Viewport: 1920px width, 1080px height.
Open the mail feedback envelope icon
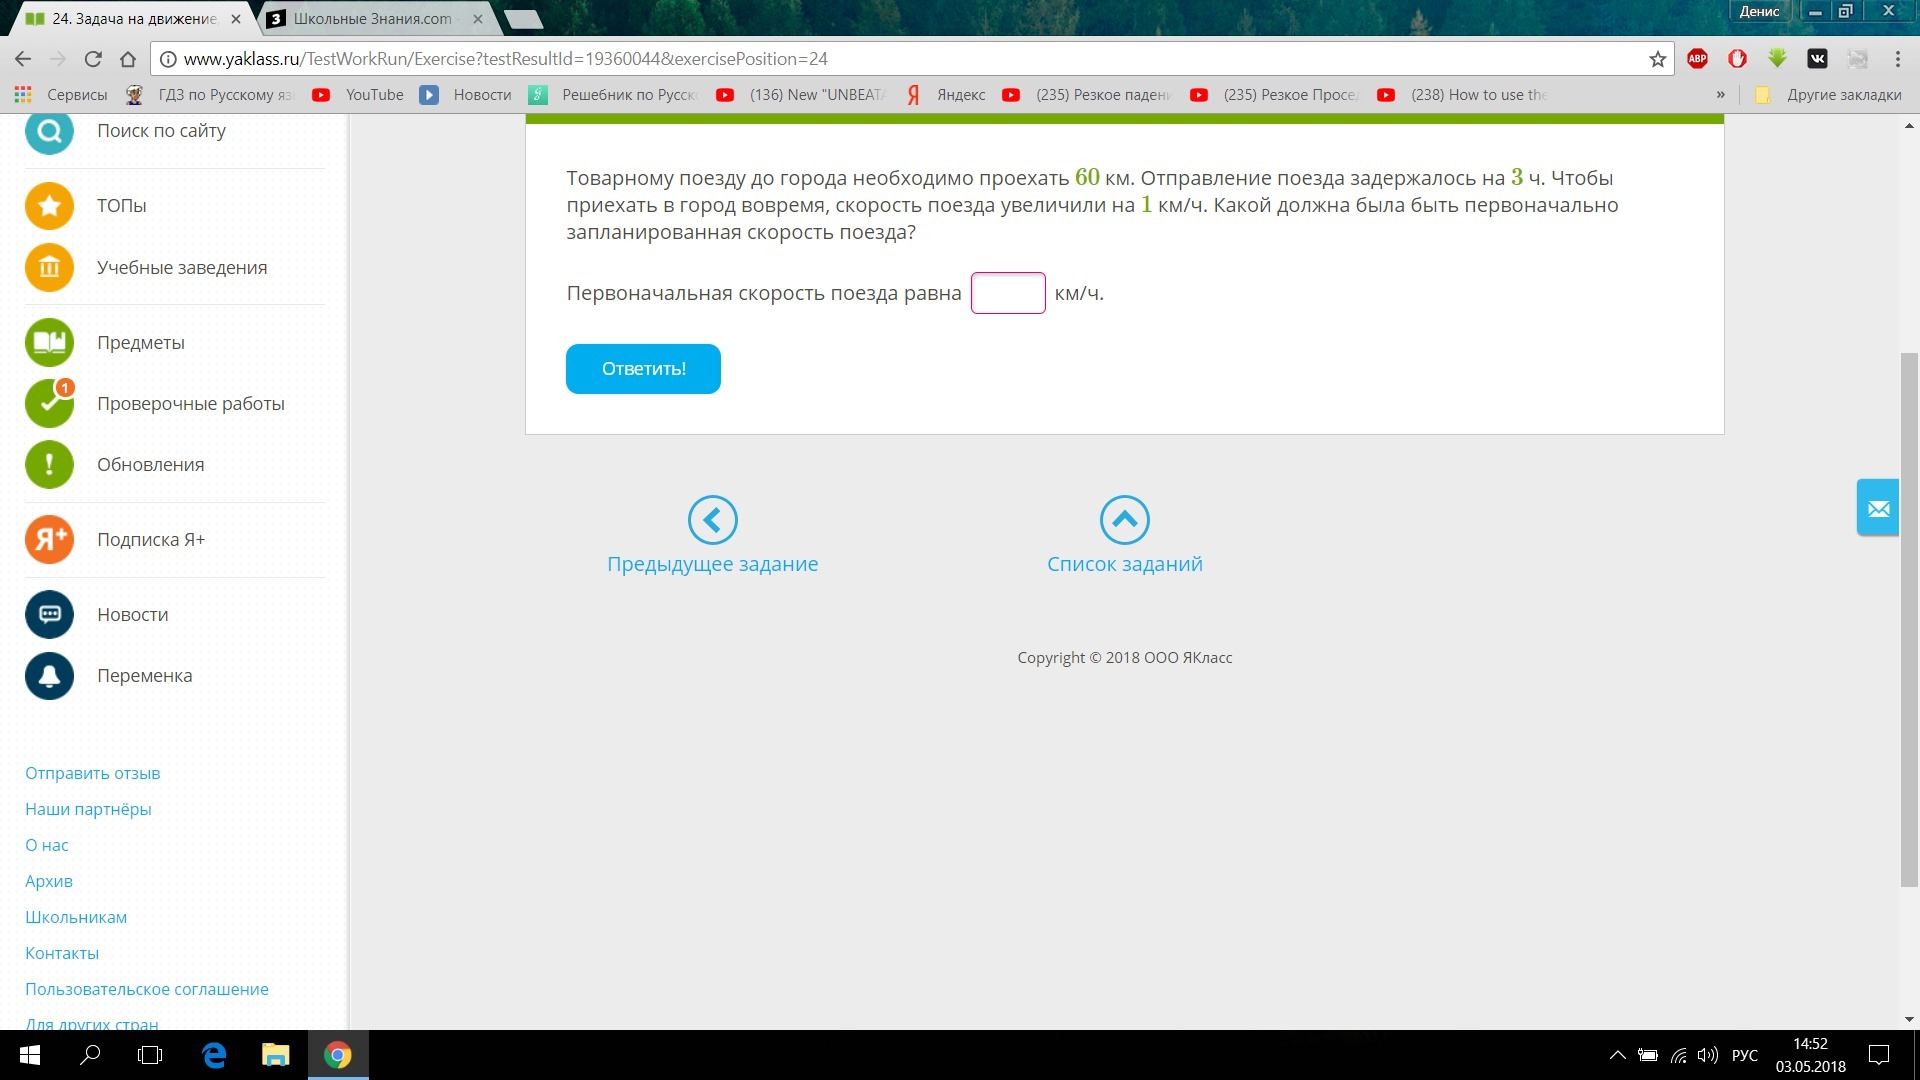click(x=1878, y=508)
